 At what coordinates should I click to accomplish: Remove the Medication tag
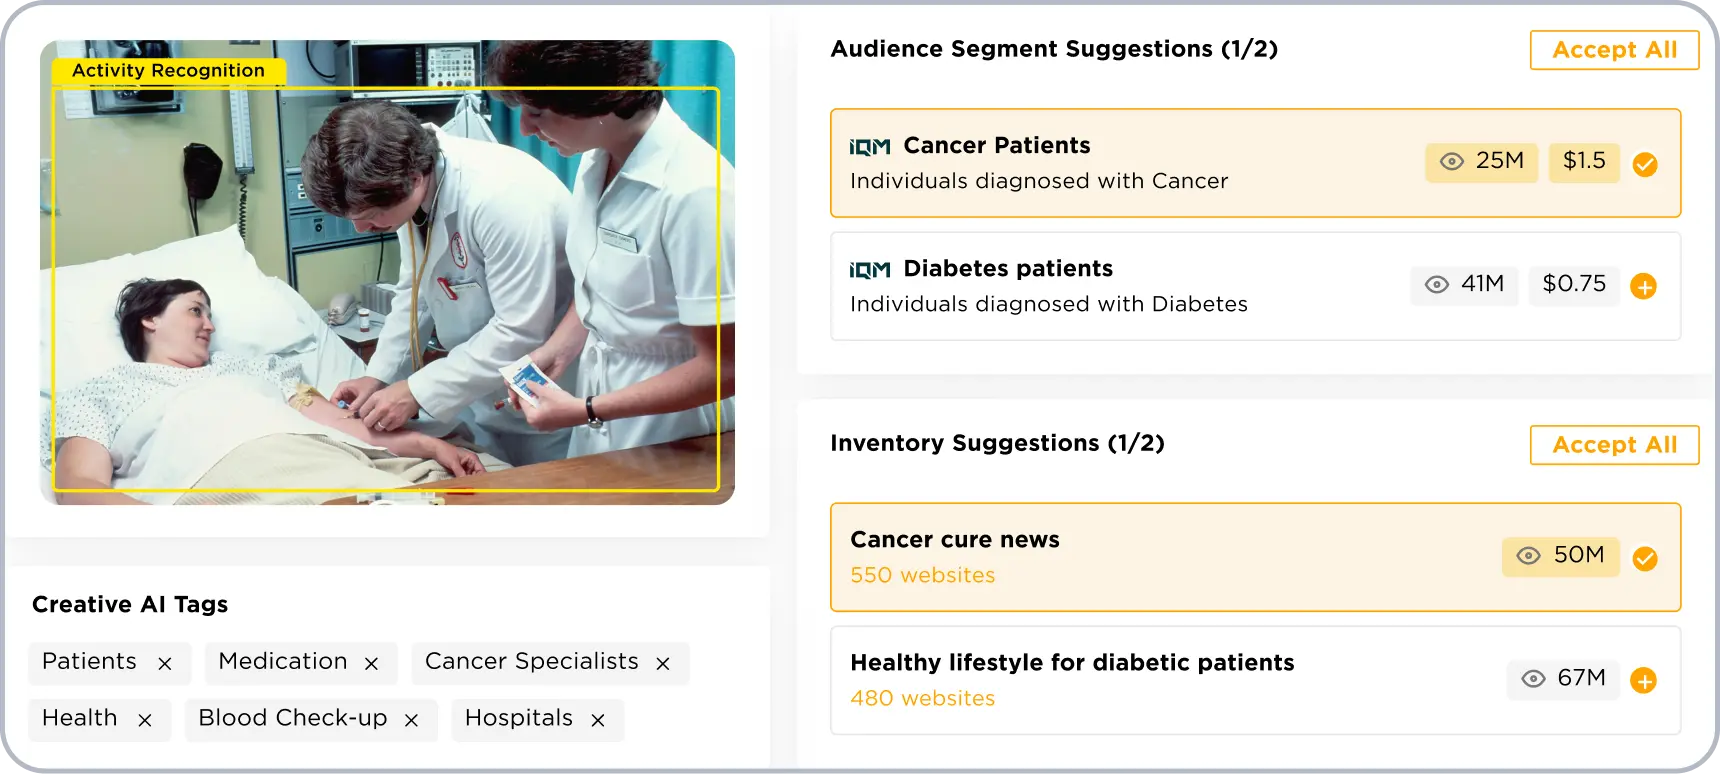371,664
